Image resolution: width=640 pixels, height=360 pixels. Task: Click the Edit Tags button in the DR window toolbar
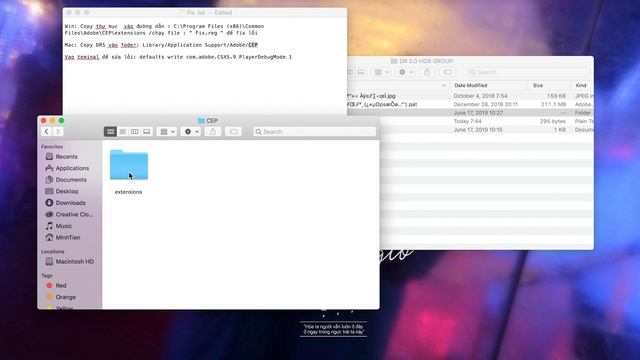tap(448, 72)
